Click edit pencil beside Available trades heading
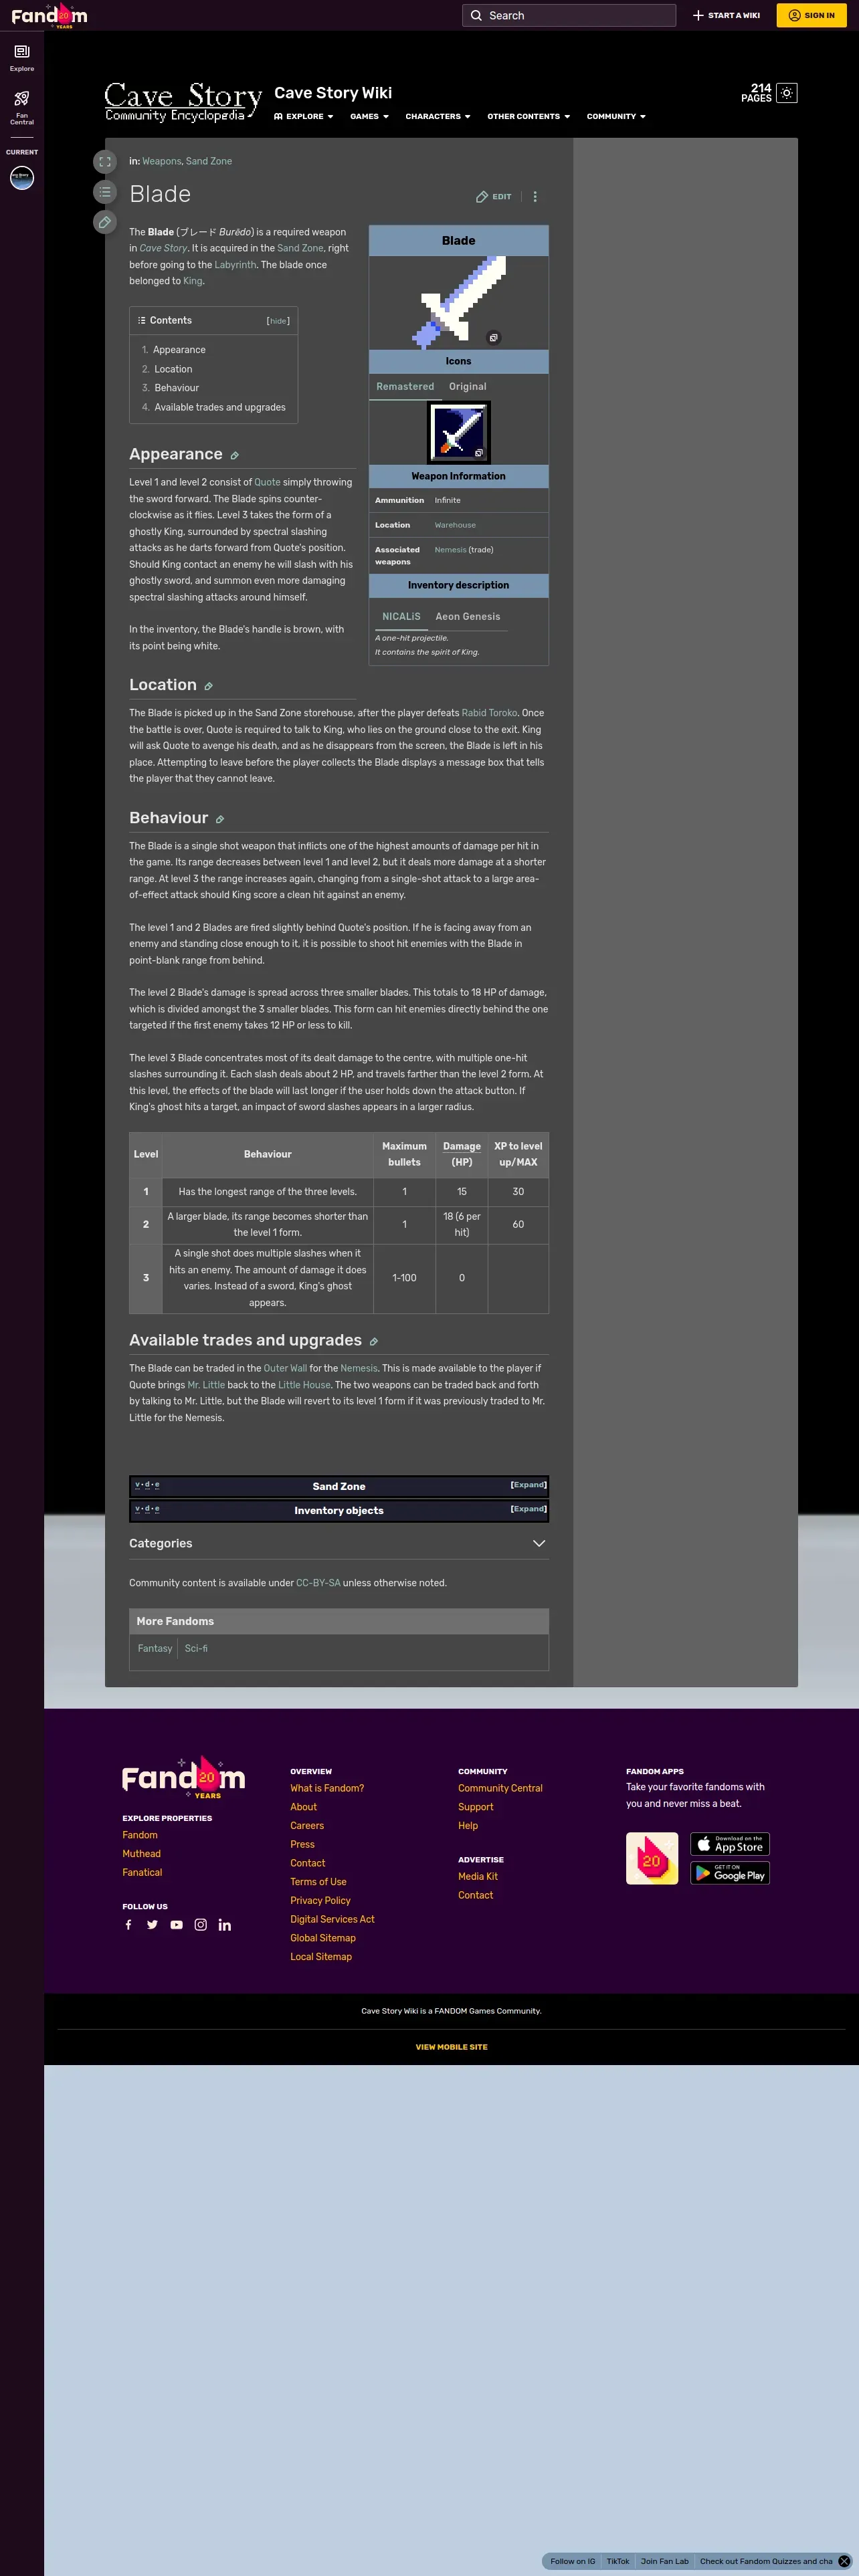Viewport: 859px width, 2576px height. (x=373, y=1342)
